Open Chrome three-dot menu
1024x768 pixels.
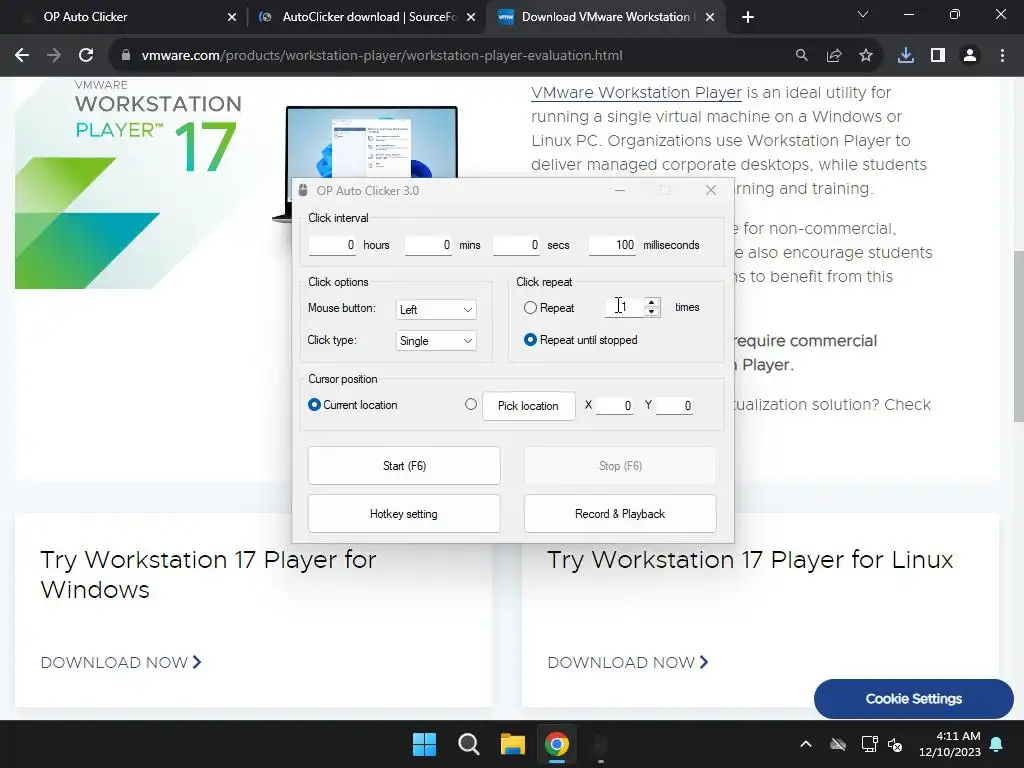[1002, 56]
